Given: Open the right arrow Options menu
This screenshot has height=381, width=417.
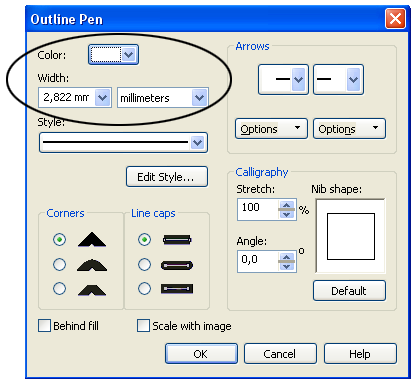Looking at the screenshot, I should 349,129.
